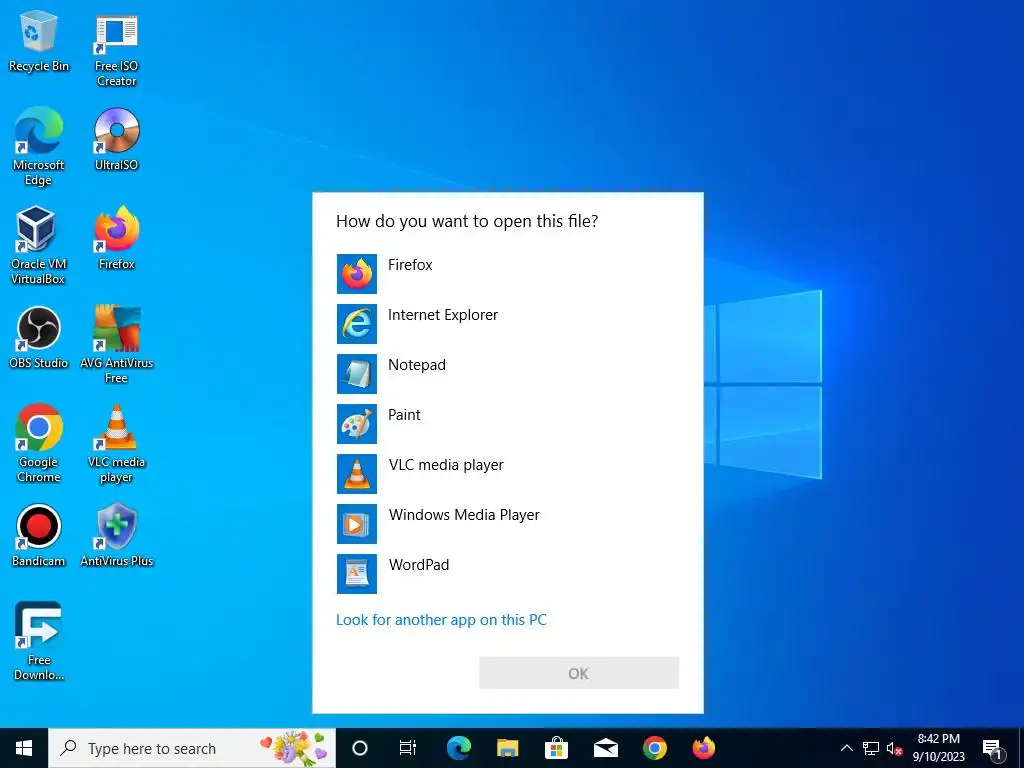Select the Recycle Bin desktop icon
Image resolution: width=1024 pixels, height=768 pixels.
(x=39, y=41)
